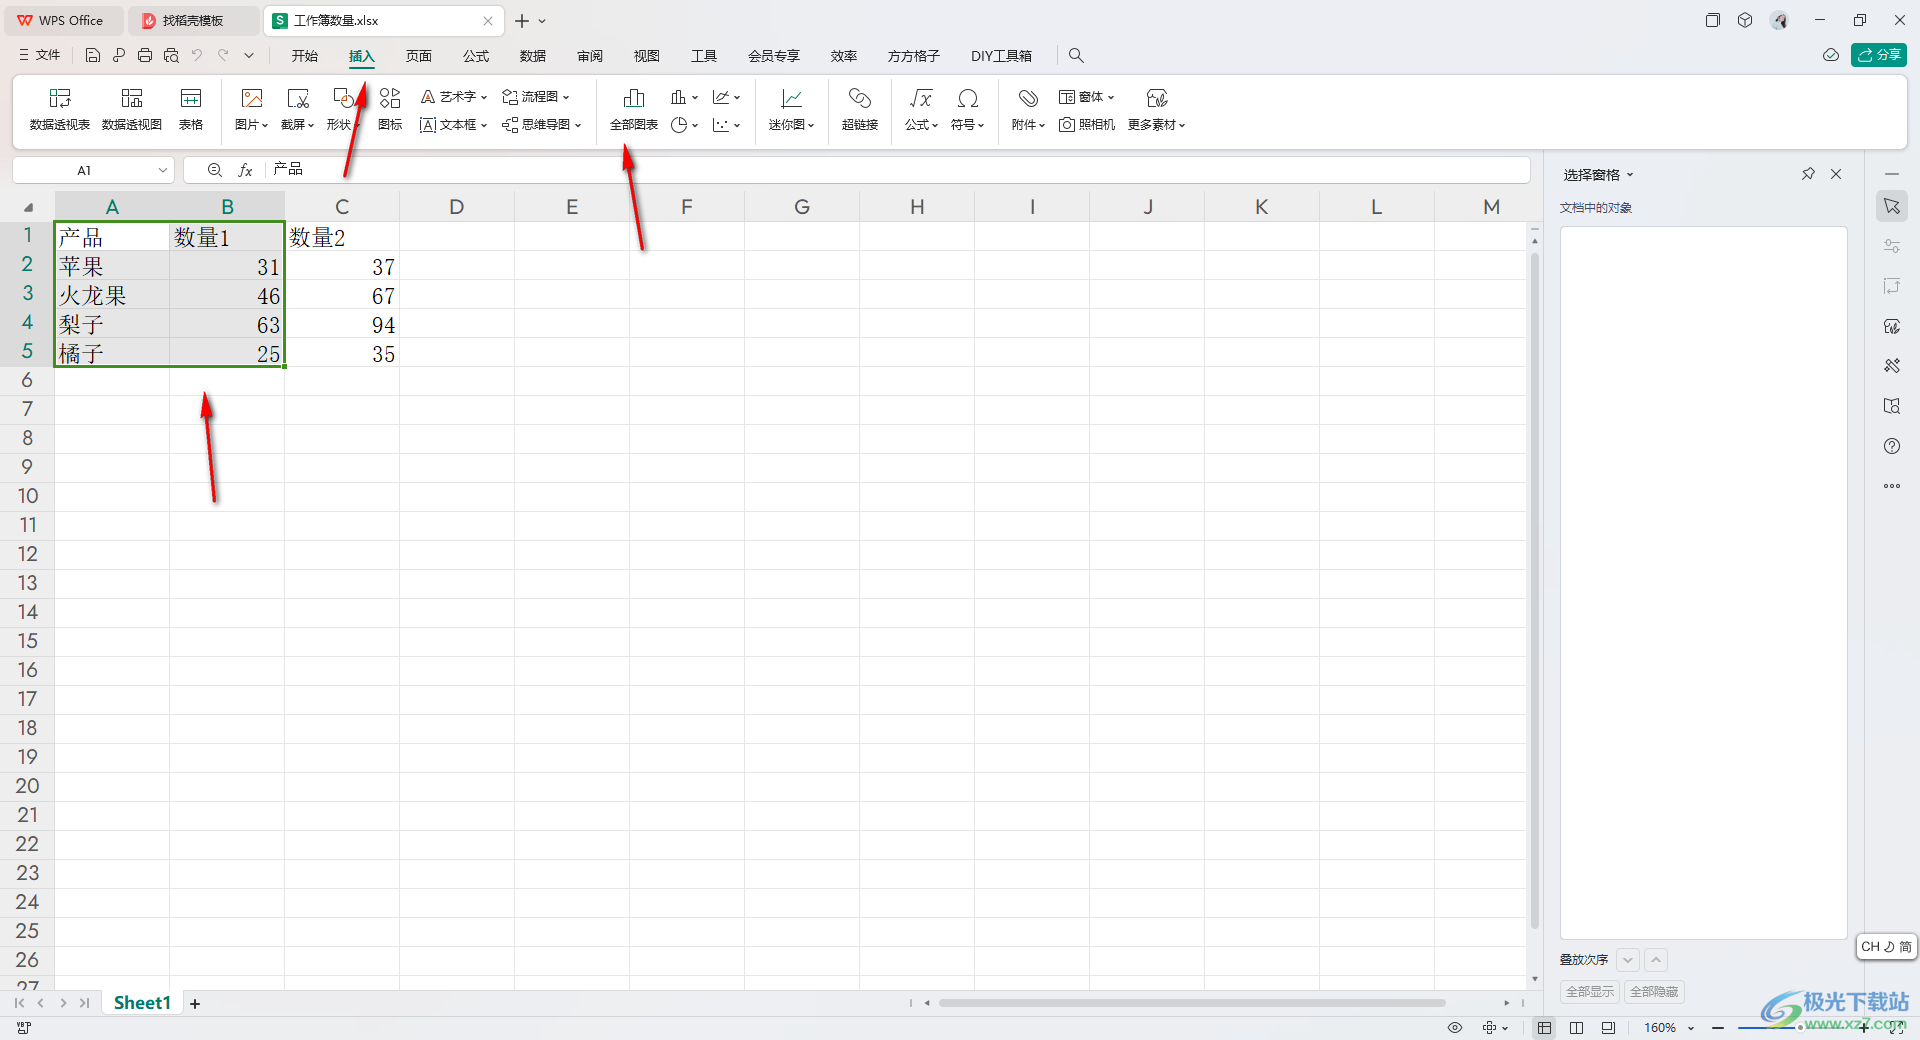Insert a PivotChart (数据透视图)
The width and height of the screenshot is (1920, 1040).
coord(132,109)
